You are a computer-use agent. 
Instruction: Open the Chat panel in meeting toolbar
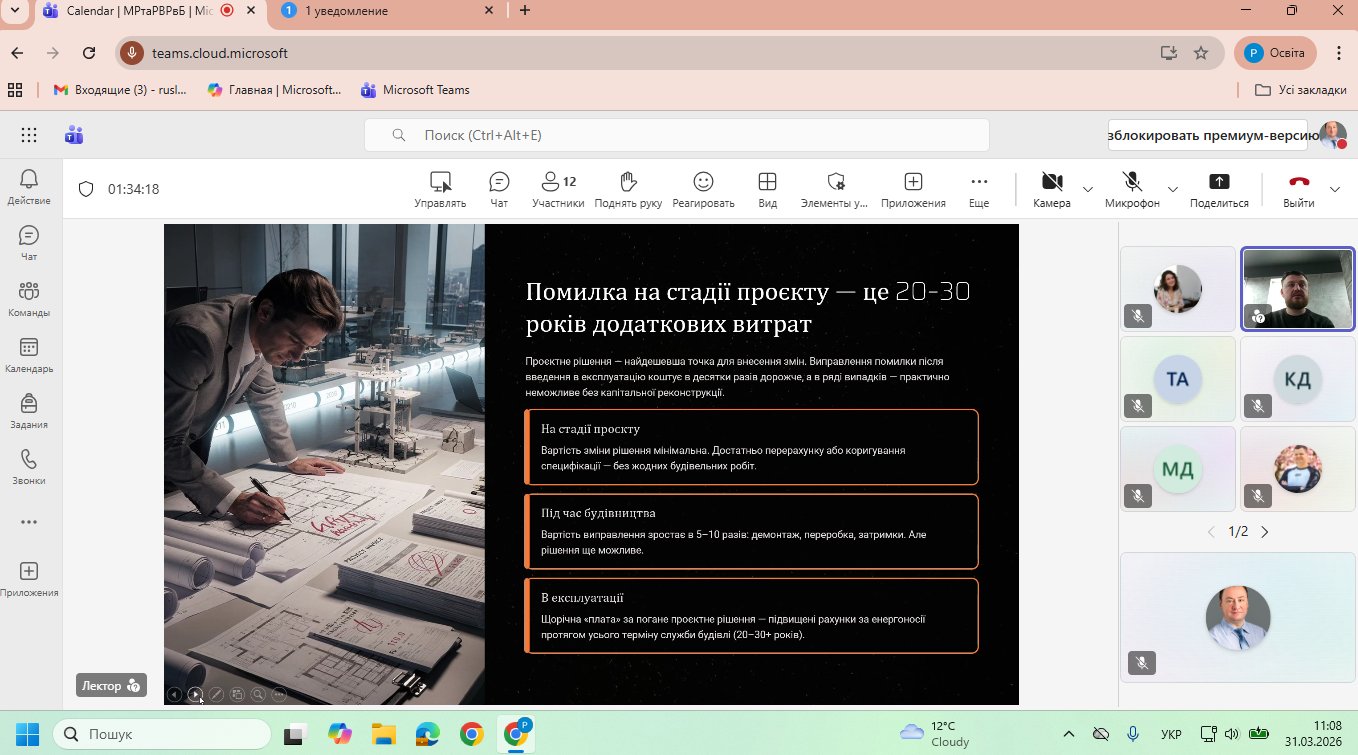coord(499,189)
